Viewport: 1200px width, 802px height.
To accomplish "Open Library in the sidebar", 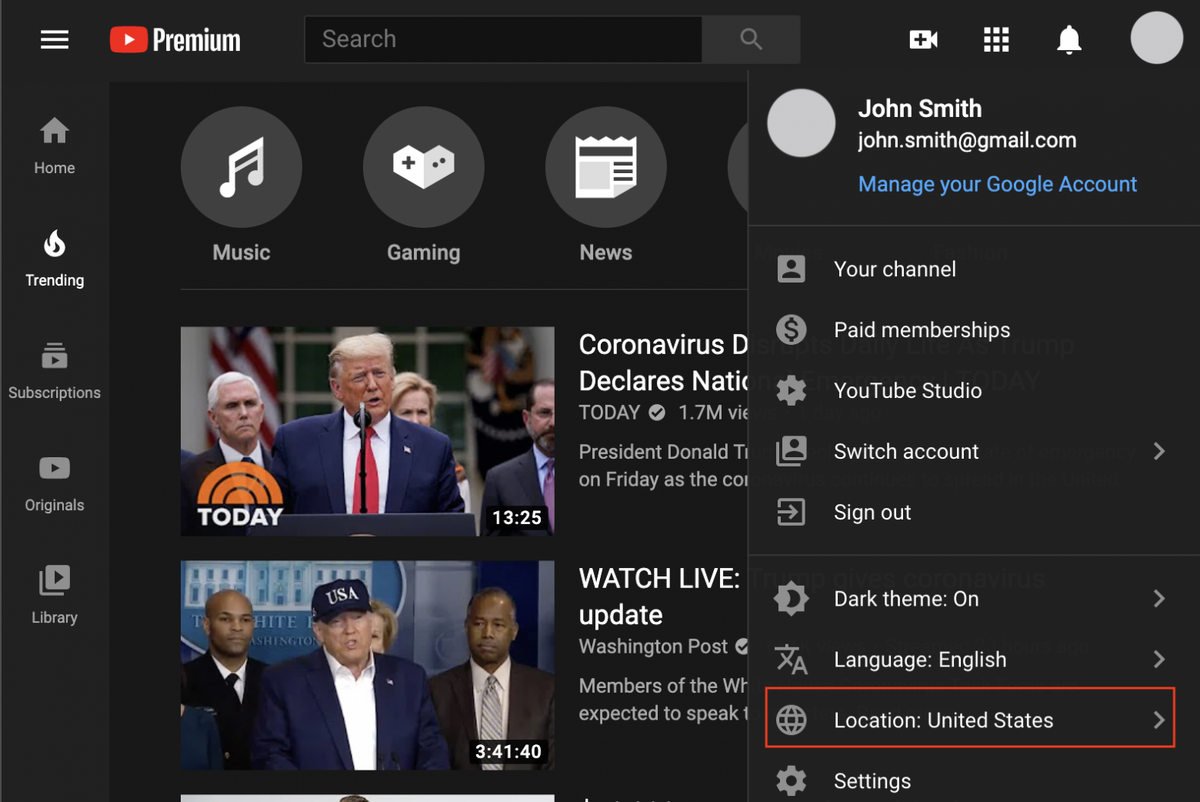I will [x=54, y=595].
